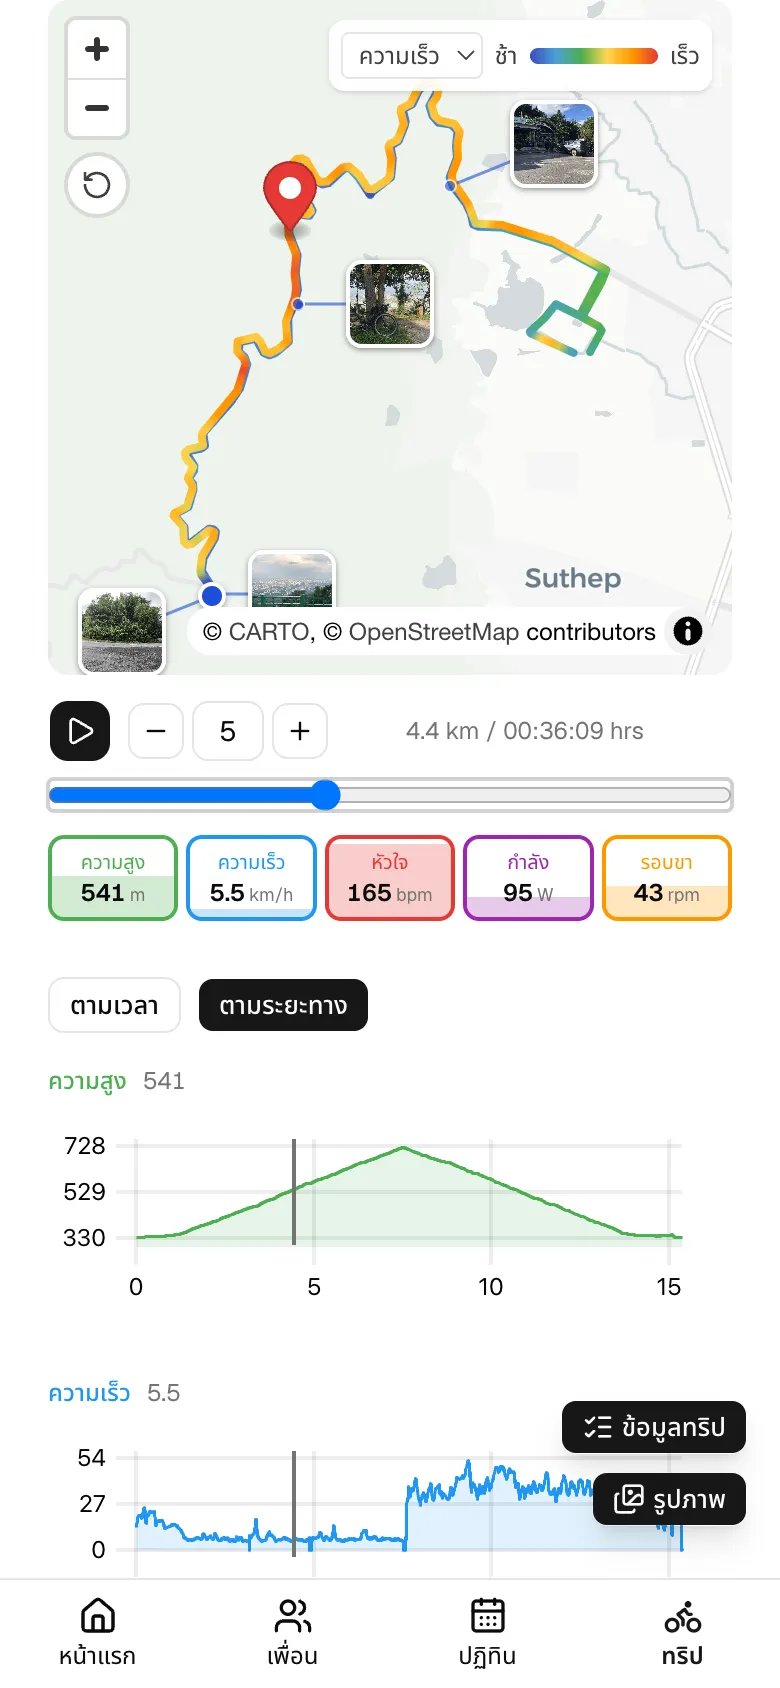This screenshot has height=1688, width=780.
Task: Click the ความสูง elevation chart title
Action: click(x=88, y=1081)
